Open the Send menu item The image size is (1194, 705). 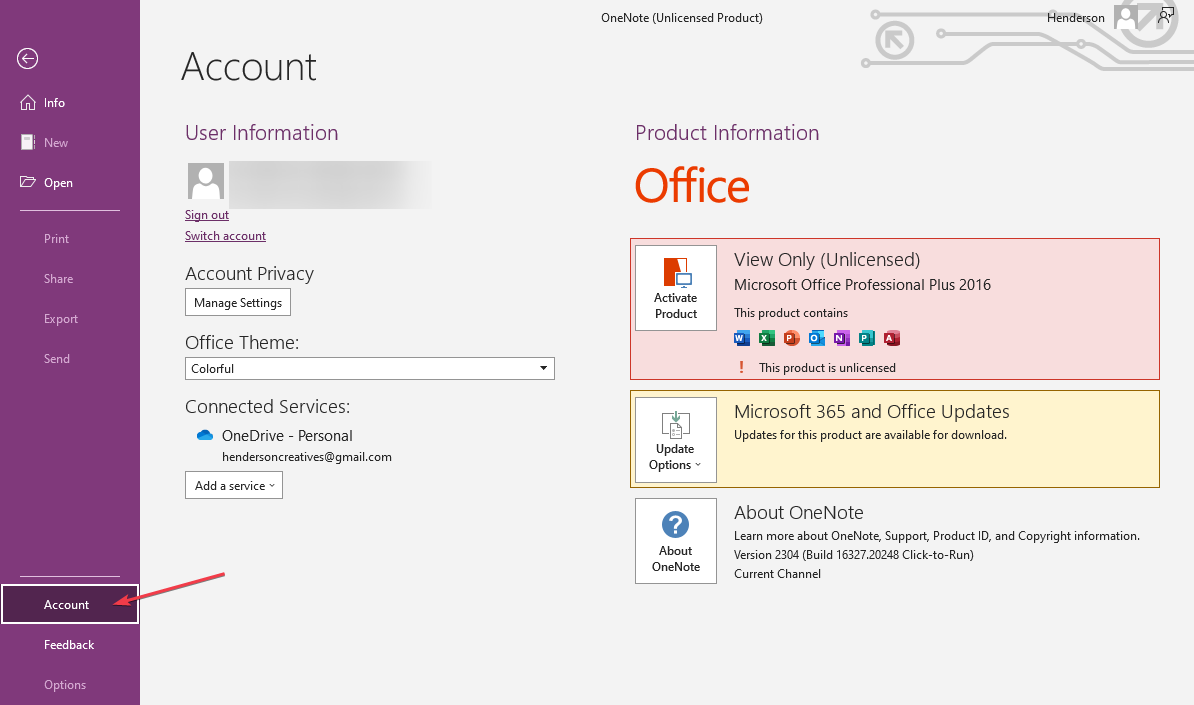56,359
